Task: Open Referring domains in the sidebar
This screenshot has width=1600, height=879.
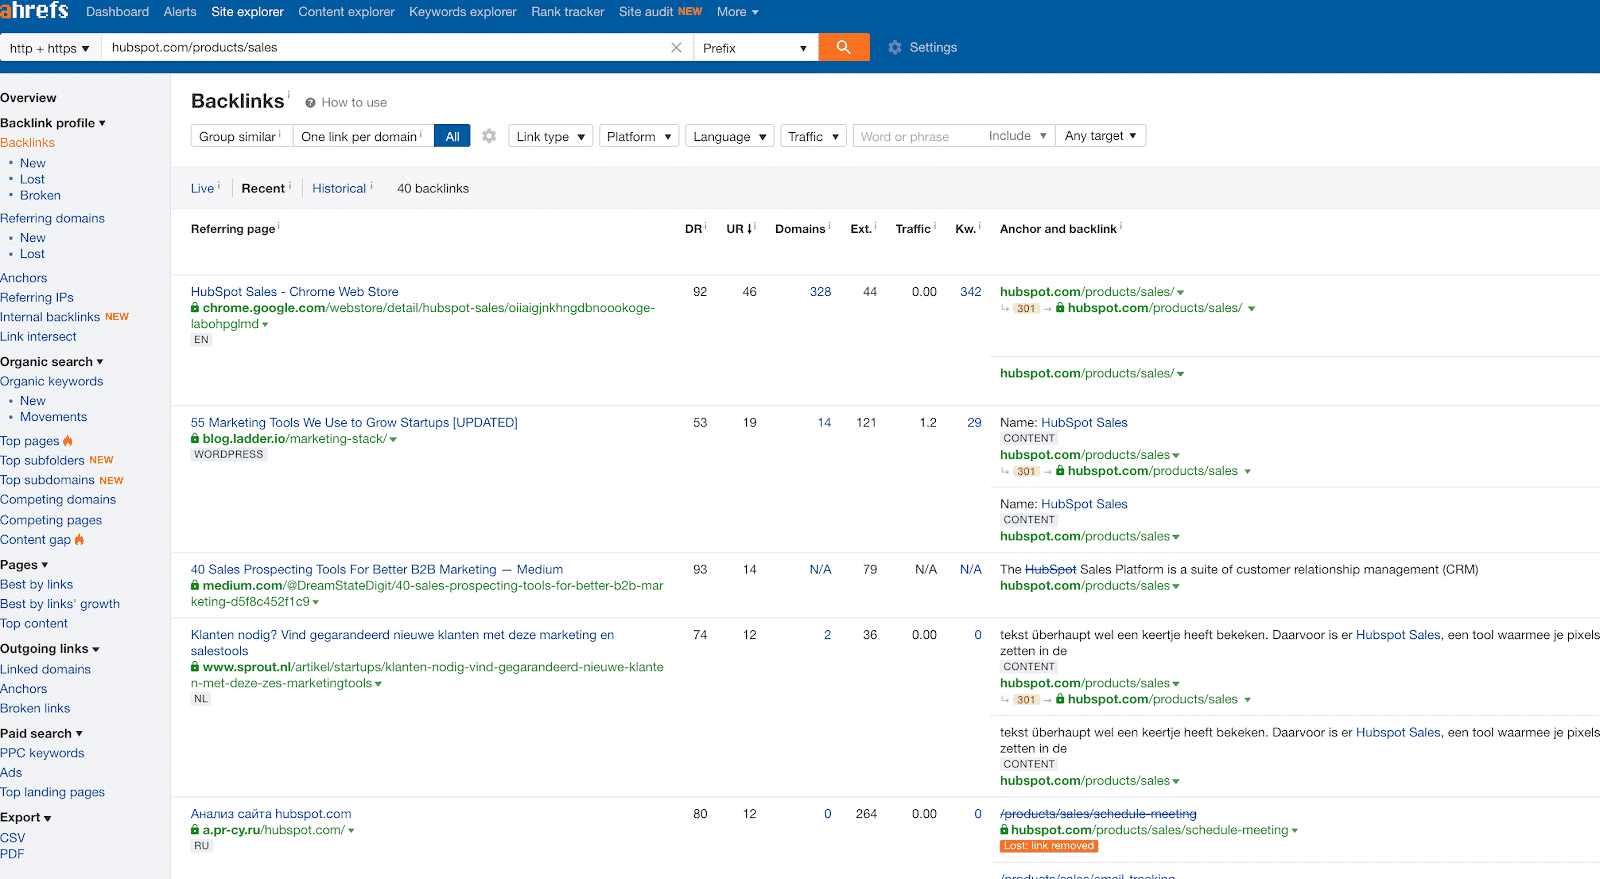Action: point(52,218)
